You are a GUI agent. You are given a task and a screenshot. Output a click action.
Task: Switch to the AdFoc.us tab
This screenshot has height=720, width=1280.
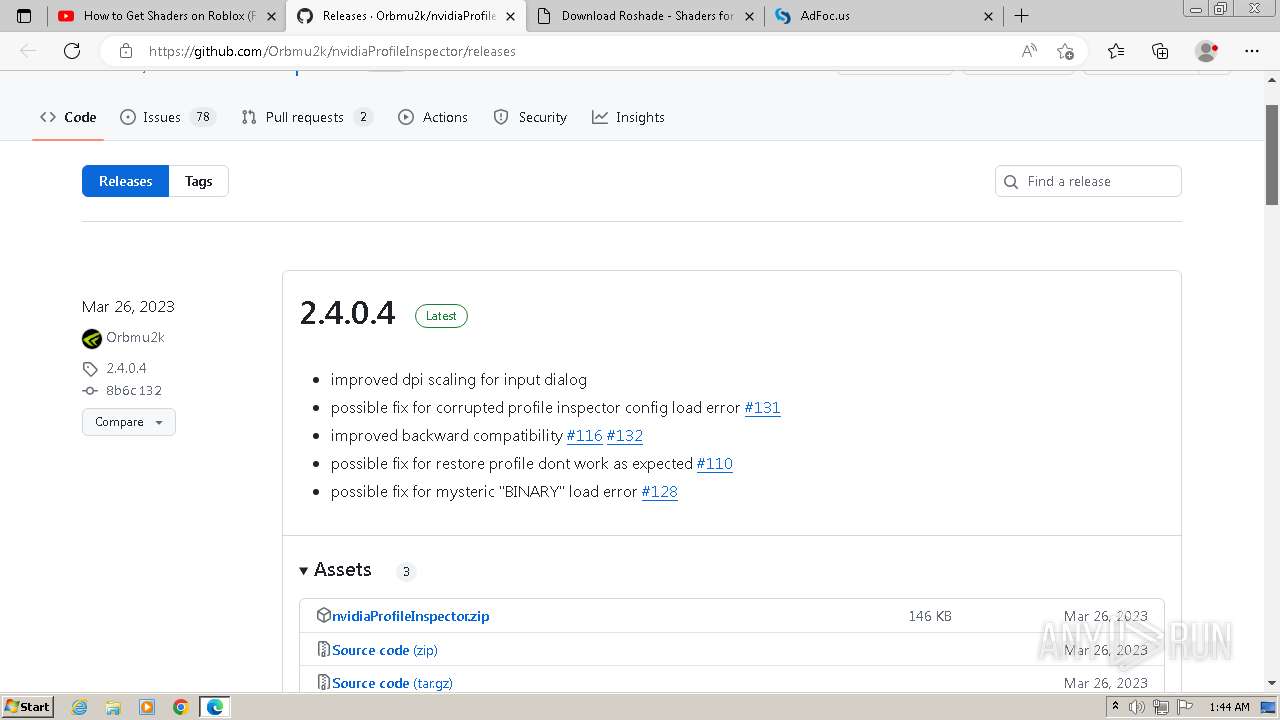click(x=884, y=16)
